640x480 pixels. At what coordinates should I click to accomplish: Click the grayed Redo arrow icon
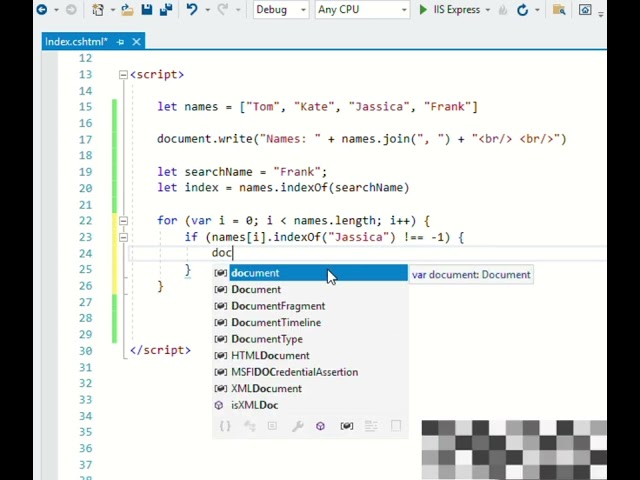click(223, 9)
